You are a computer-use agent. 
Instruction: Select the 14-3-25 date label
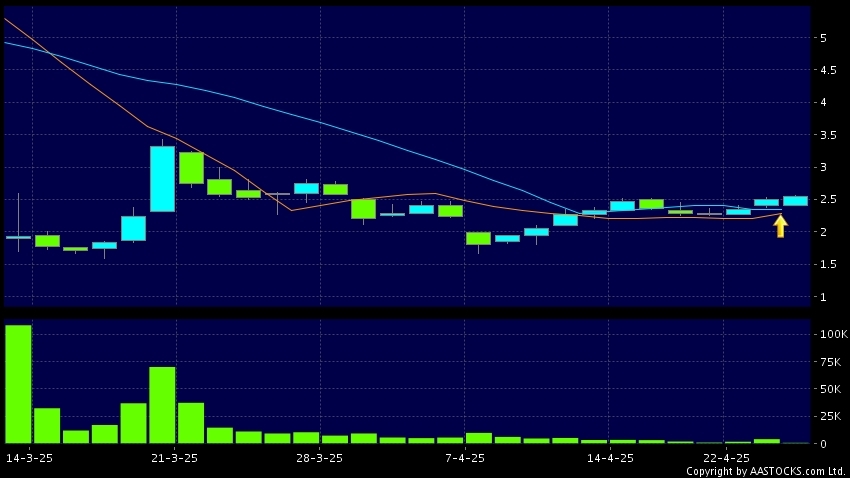tap(29, 458)
